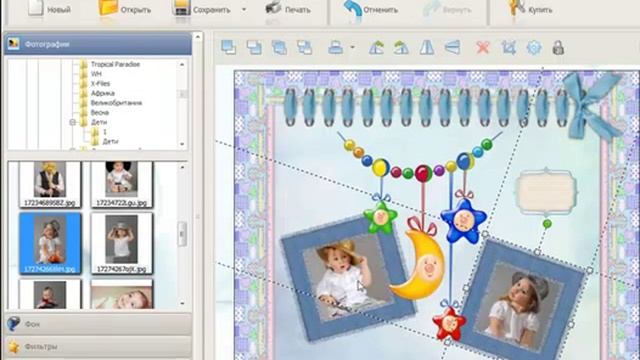This screenshot has width=640, height=360.
Task: Select the subfolder named 1
Action: coord(104,132)
